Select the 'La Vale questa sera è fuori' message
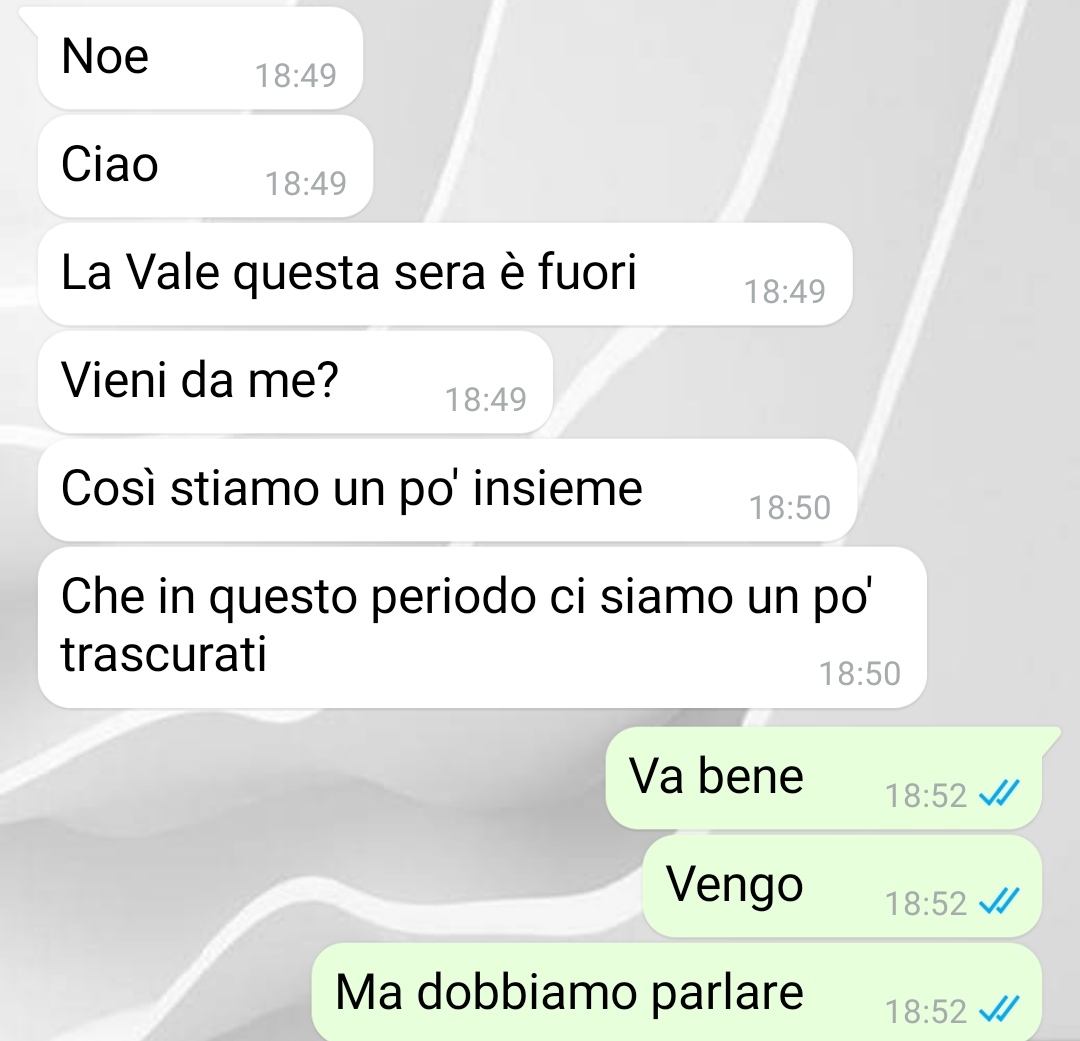 (x=445, y=274)
